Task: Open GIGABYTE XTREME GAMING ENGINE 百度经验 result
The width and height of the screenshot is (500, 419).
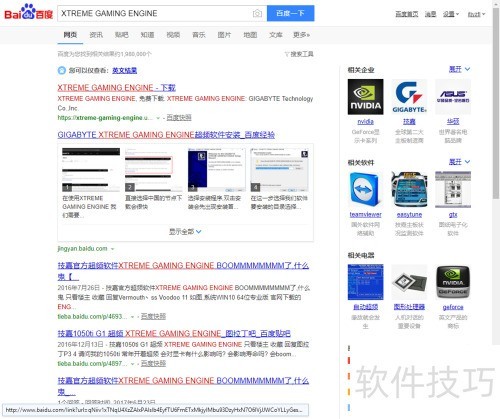Action: 166,135
